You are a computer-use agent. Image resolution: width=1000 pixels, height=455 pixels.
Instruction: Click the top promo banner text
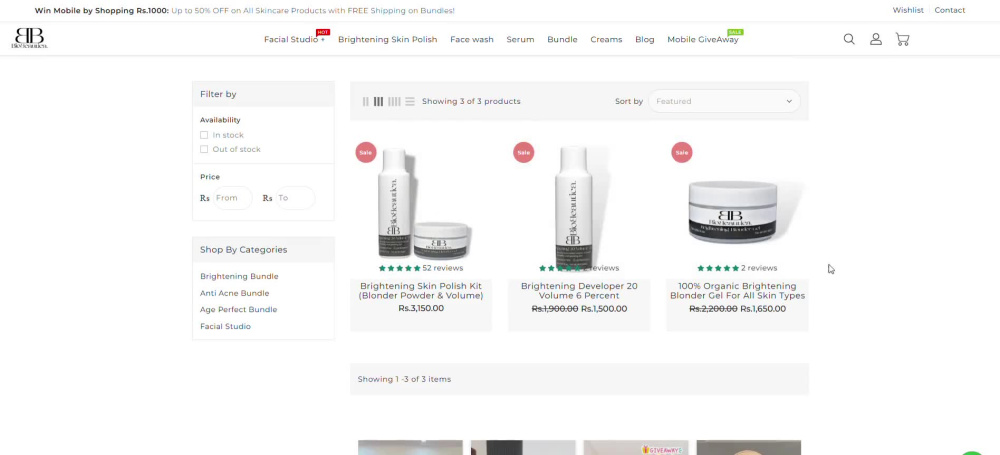(x=245, y=11)
